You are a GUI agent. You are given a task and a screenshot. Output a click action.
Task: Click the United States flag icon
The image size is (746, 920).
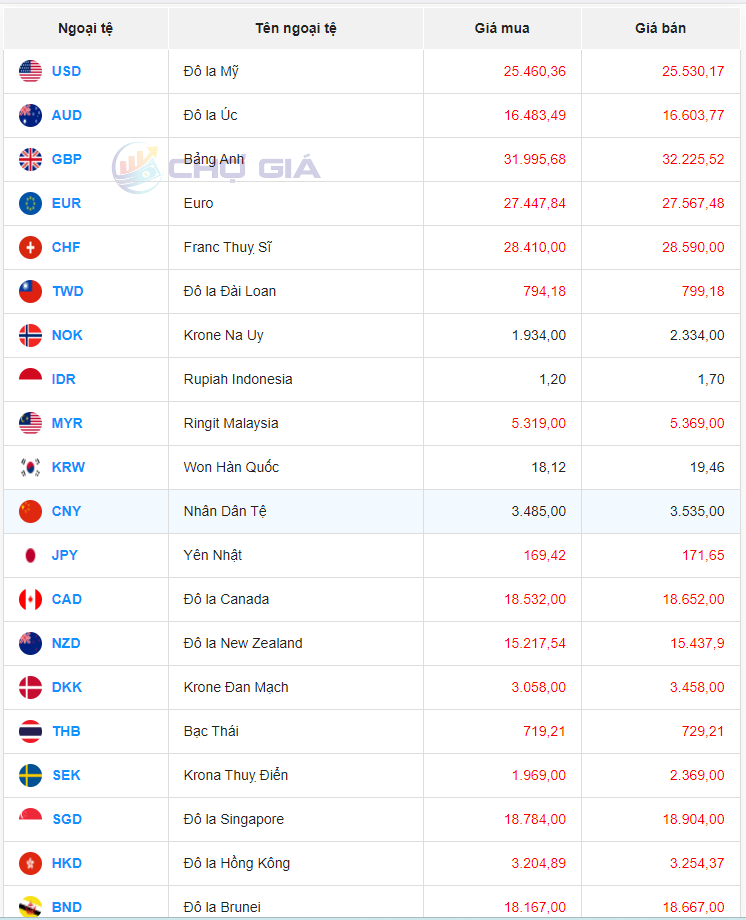coord(30,71)
